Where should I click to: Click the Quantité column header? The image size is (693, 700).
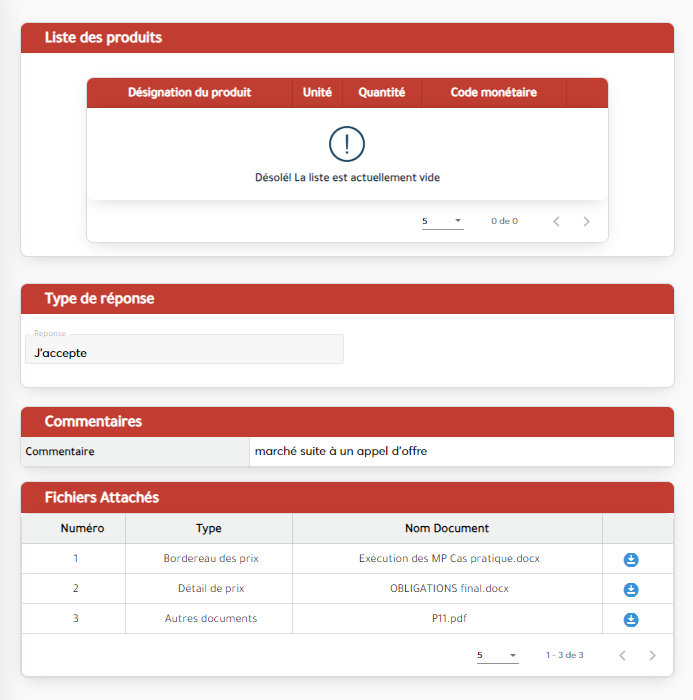pos(382,92)
